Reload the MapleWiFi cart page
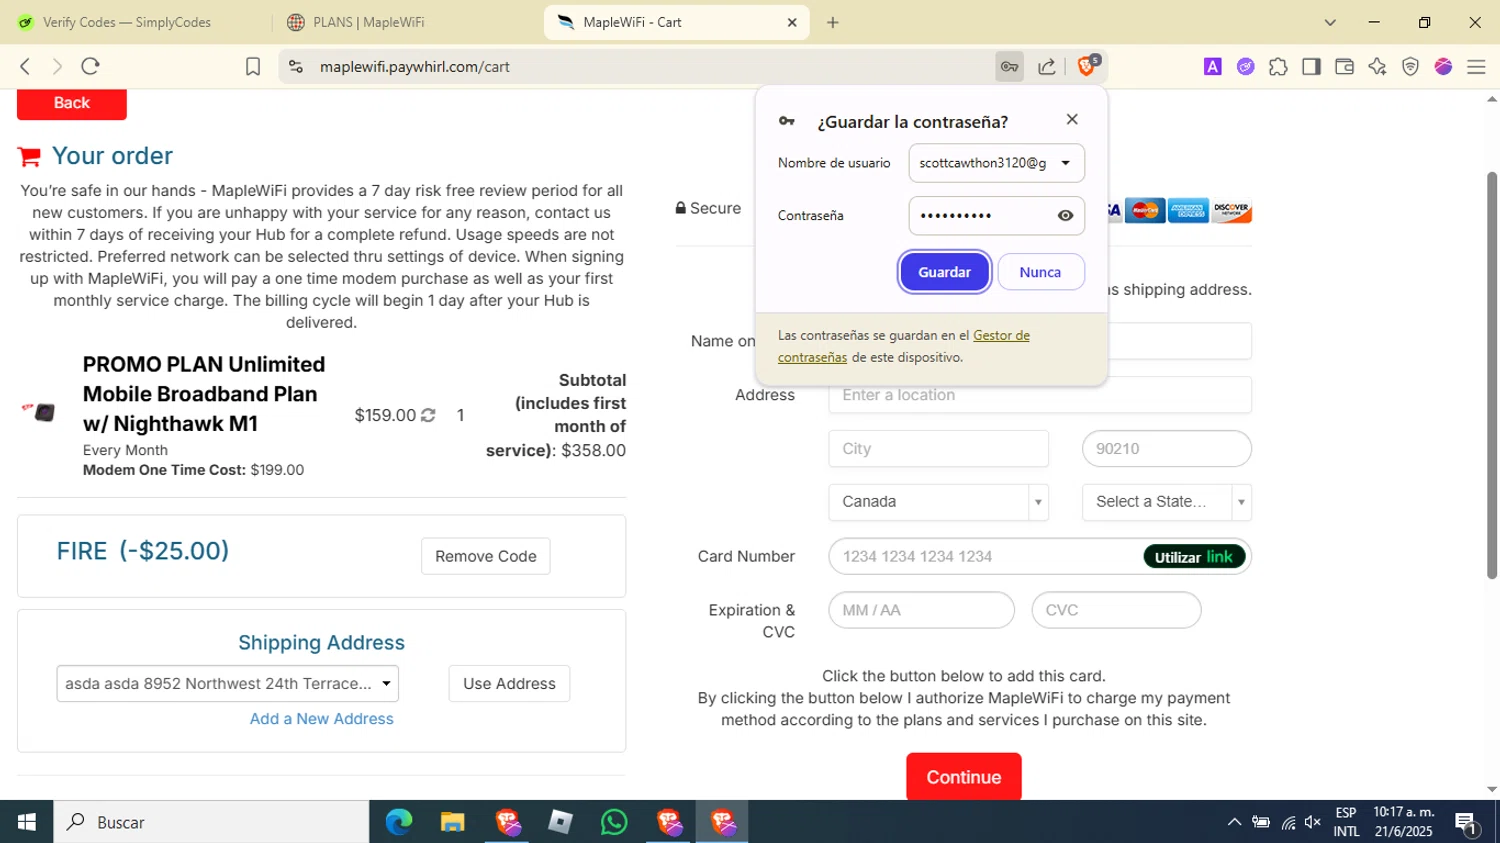This screenshot has width=1500, height=843. tap(90, 66)
